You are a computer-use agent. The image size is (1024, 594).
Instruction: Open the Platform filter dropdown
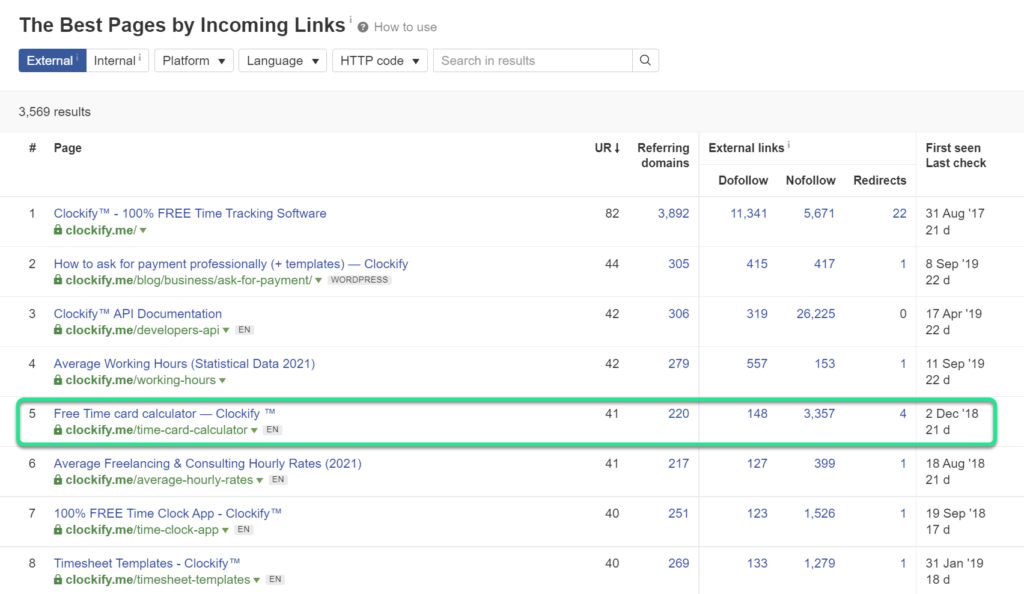pyautogui.click(x=194, y=60)
